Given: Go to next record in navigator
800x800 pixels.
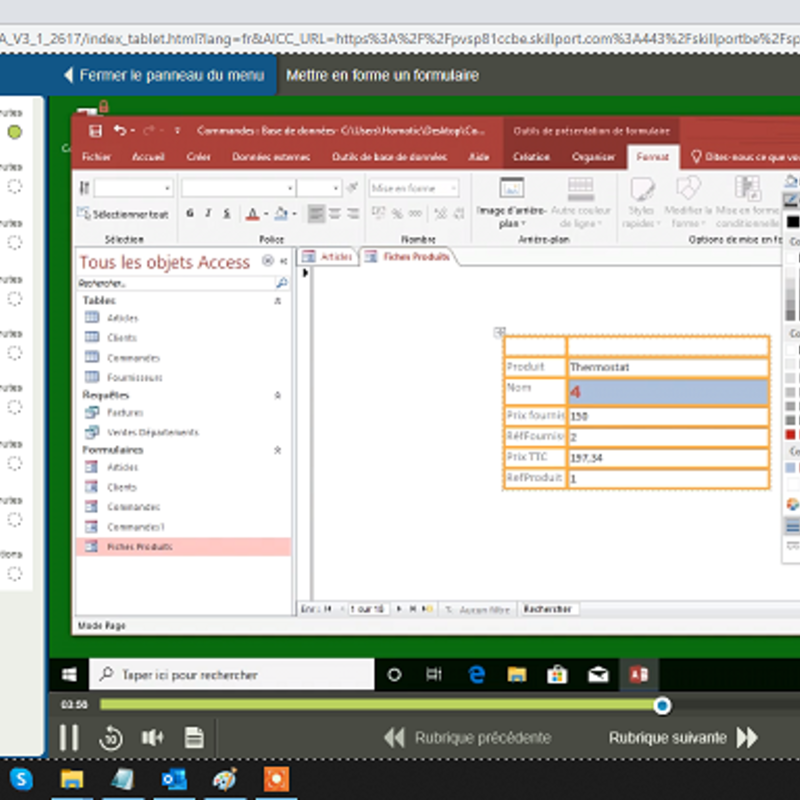Looking at the screenshot, I should click(x=399, y=609).
